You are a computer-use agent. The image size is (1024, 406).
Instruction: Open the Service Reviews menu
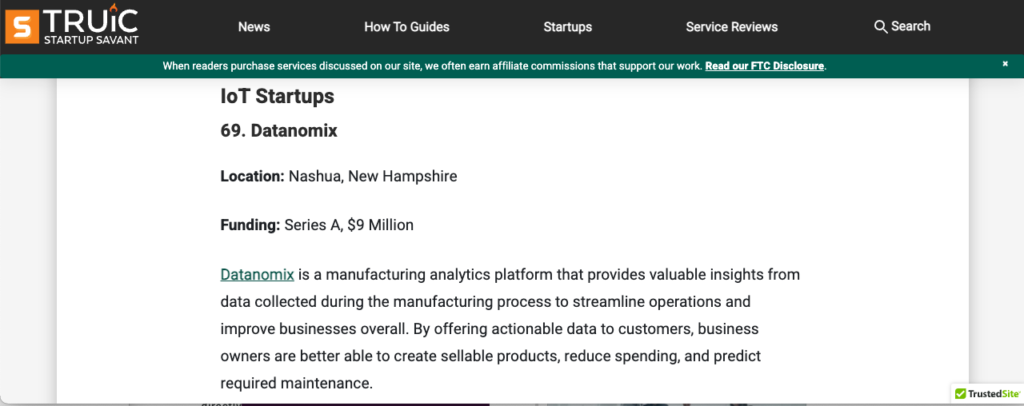point(731,27)
